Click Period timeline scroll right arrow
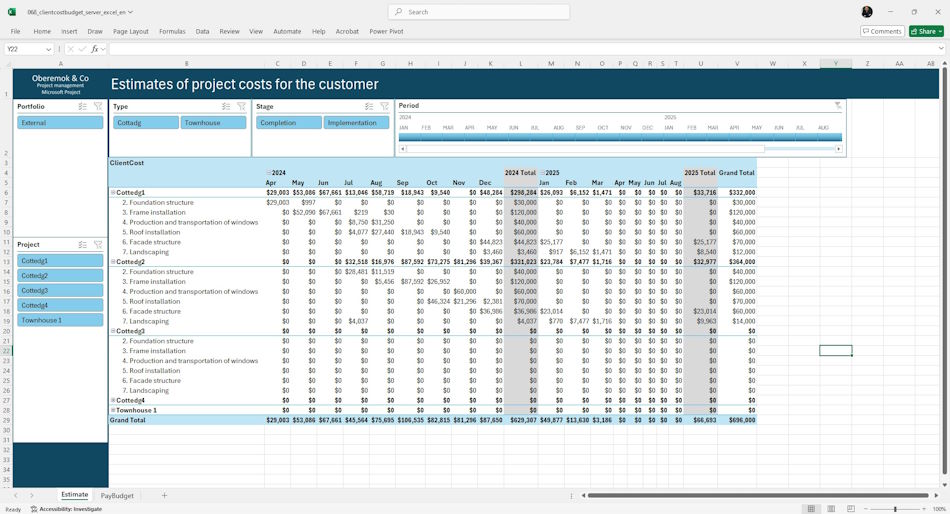The width and height of the screenshot is (950, 514). click(x=839, y=149)
